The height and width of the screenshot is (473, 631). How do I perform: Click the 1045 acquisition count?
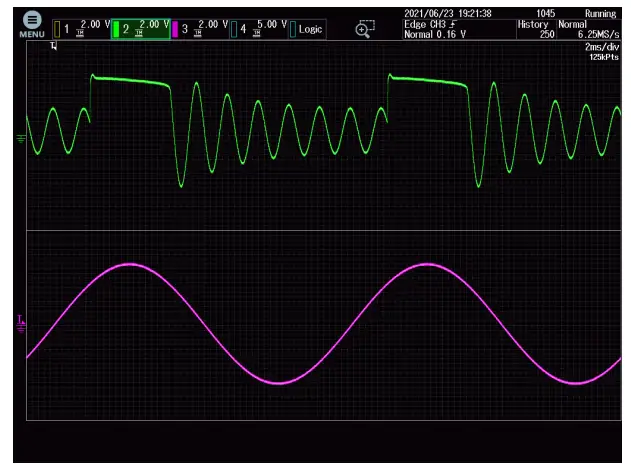(x=545, y=14)
